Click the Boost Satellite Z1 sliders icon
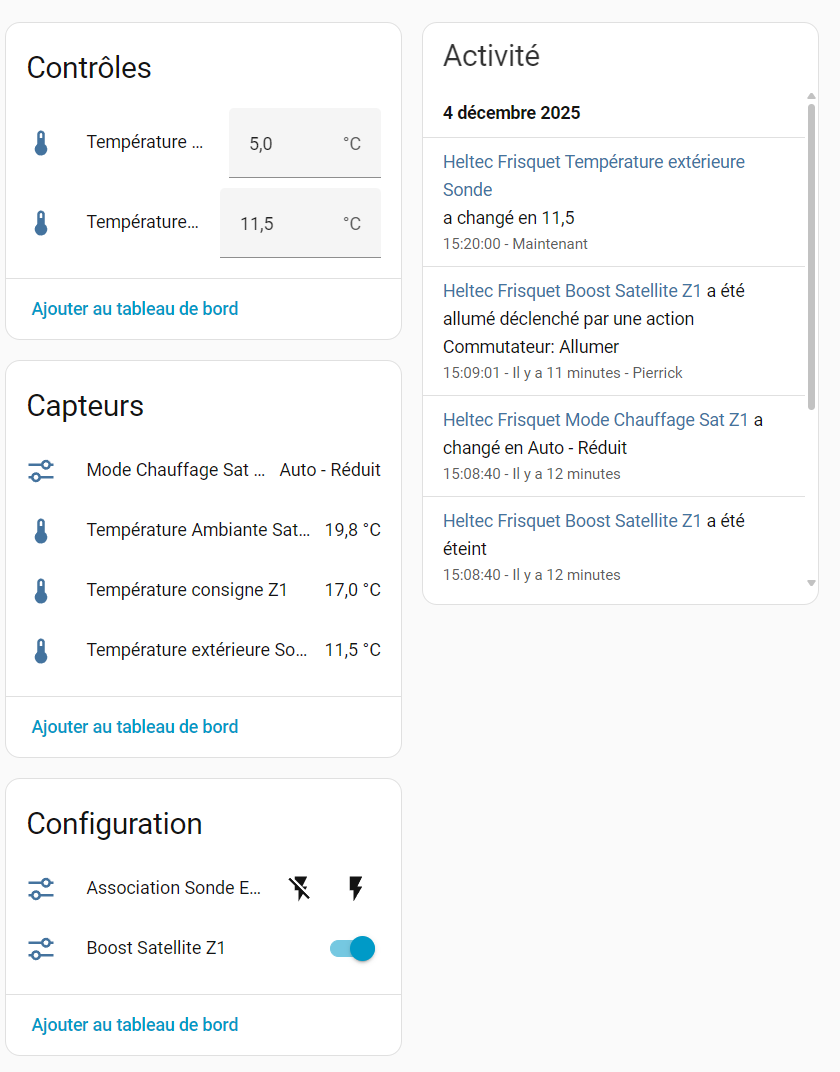This screenshot has height=1072, width=840. coord(41,948)
